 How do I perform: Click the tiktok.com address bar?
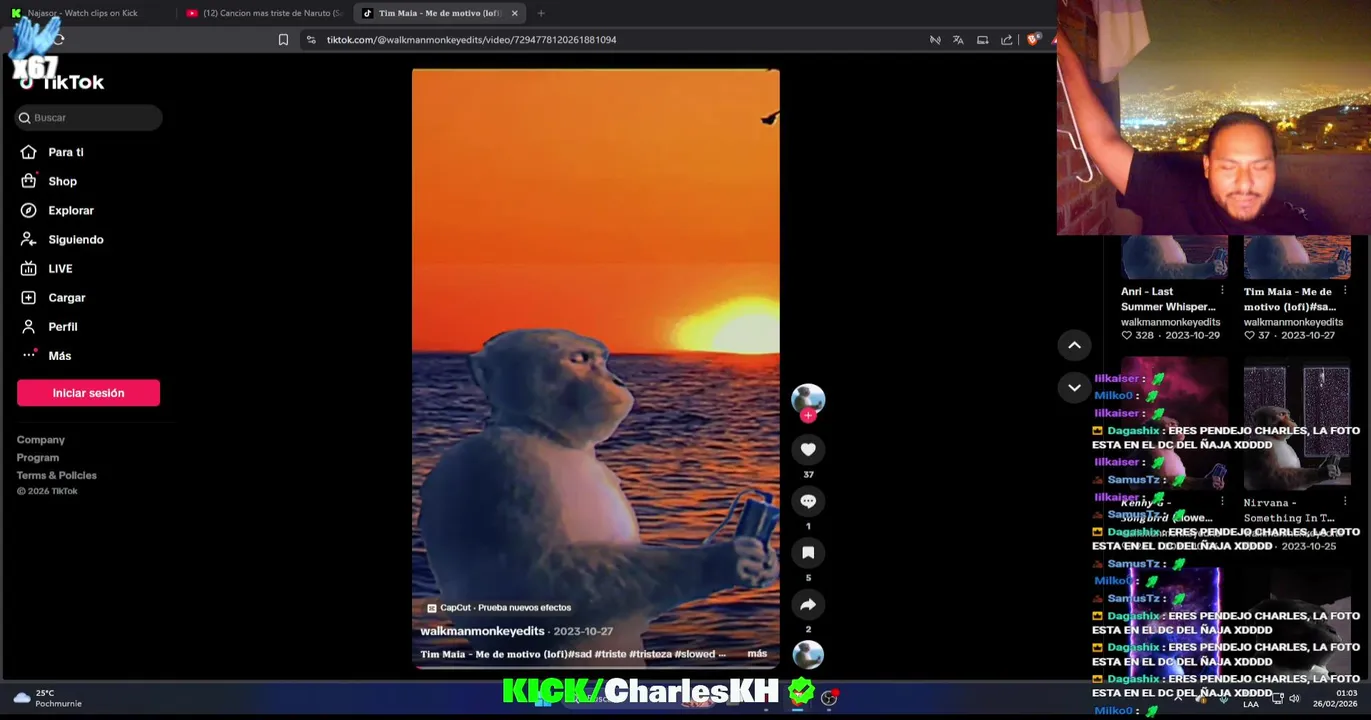tap(471, 40)
